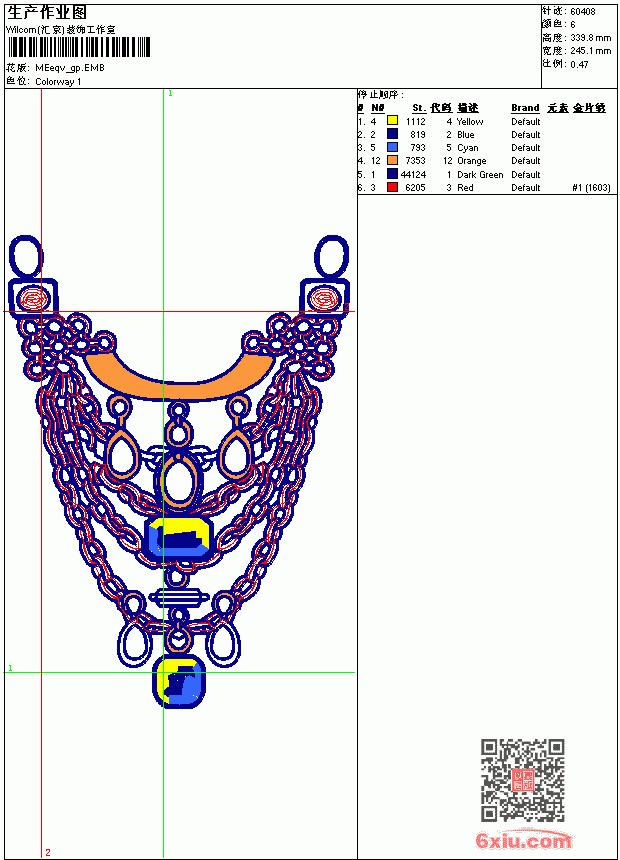Click the N# column header
This screenshot has height=860, width=620.
click(377, 108)
